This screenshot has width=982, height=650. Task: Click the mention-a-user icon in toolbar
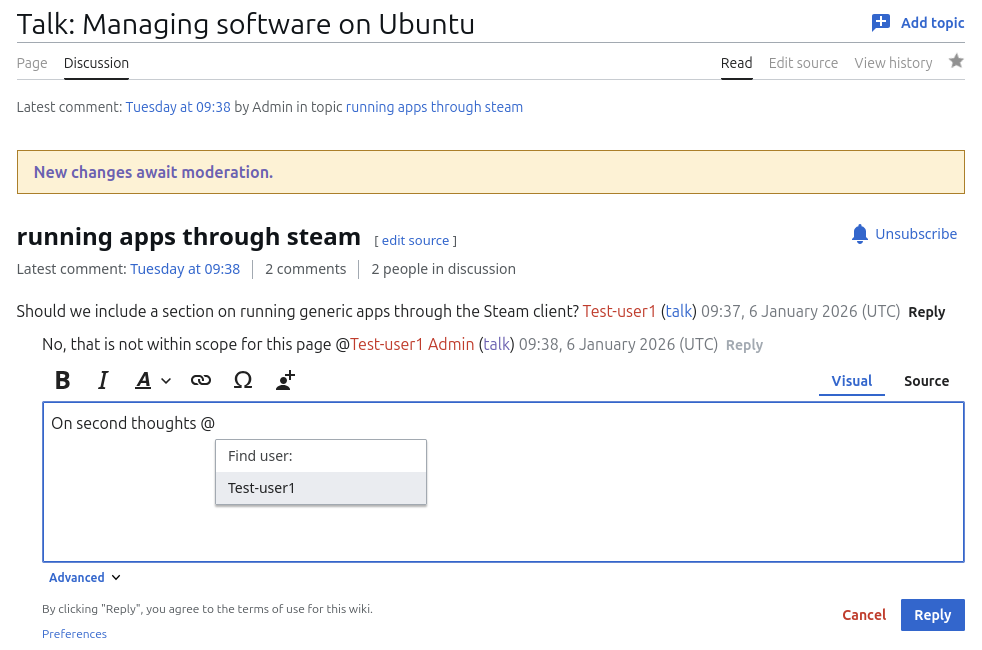[x=285, y=381]
